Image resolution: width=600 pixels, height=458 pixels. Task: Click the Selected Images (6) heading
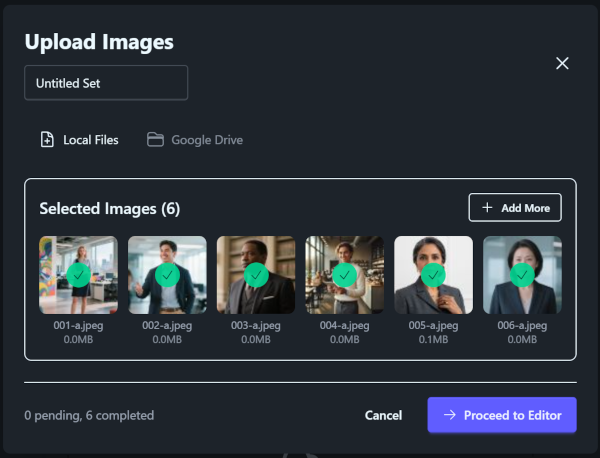tap(110, 209)
